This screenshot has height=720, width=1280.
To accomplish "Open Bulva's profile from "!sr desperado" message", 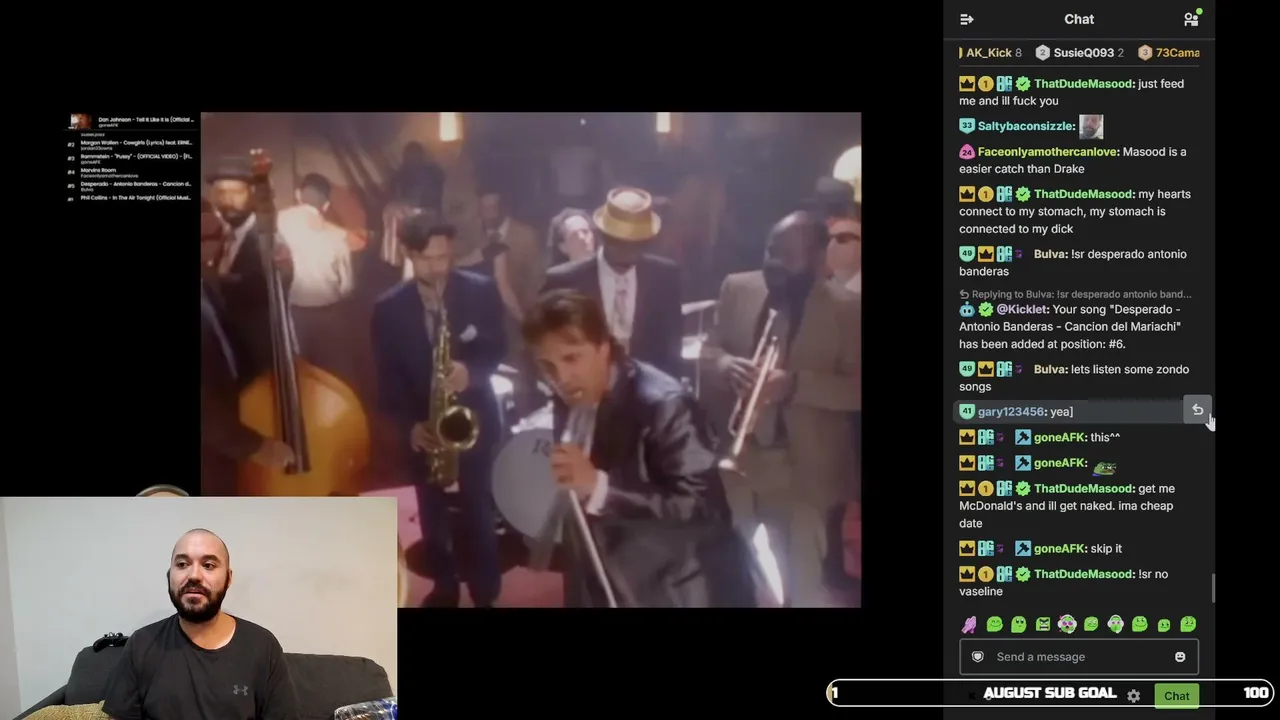I will tap(1050, 254).
